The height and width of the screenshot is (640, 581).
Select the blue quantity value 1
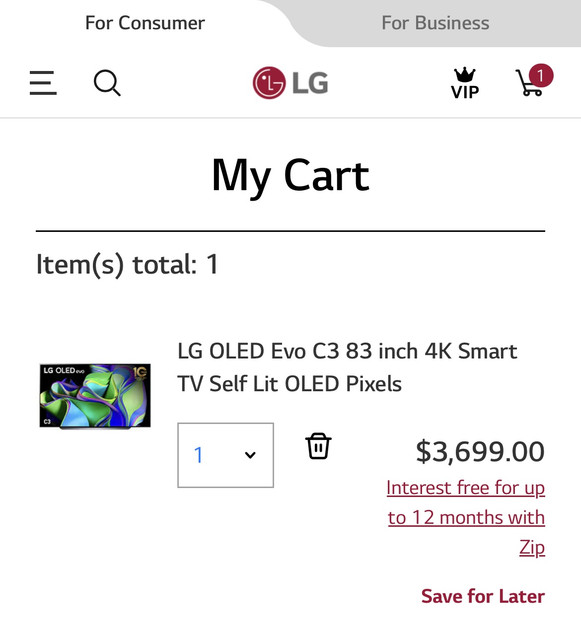click(198, 455)
